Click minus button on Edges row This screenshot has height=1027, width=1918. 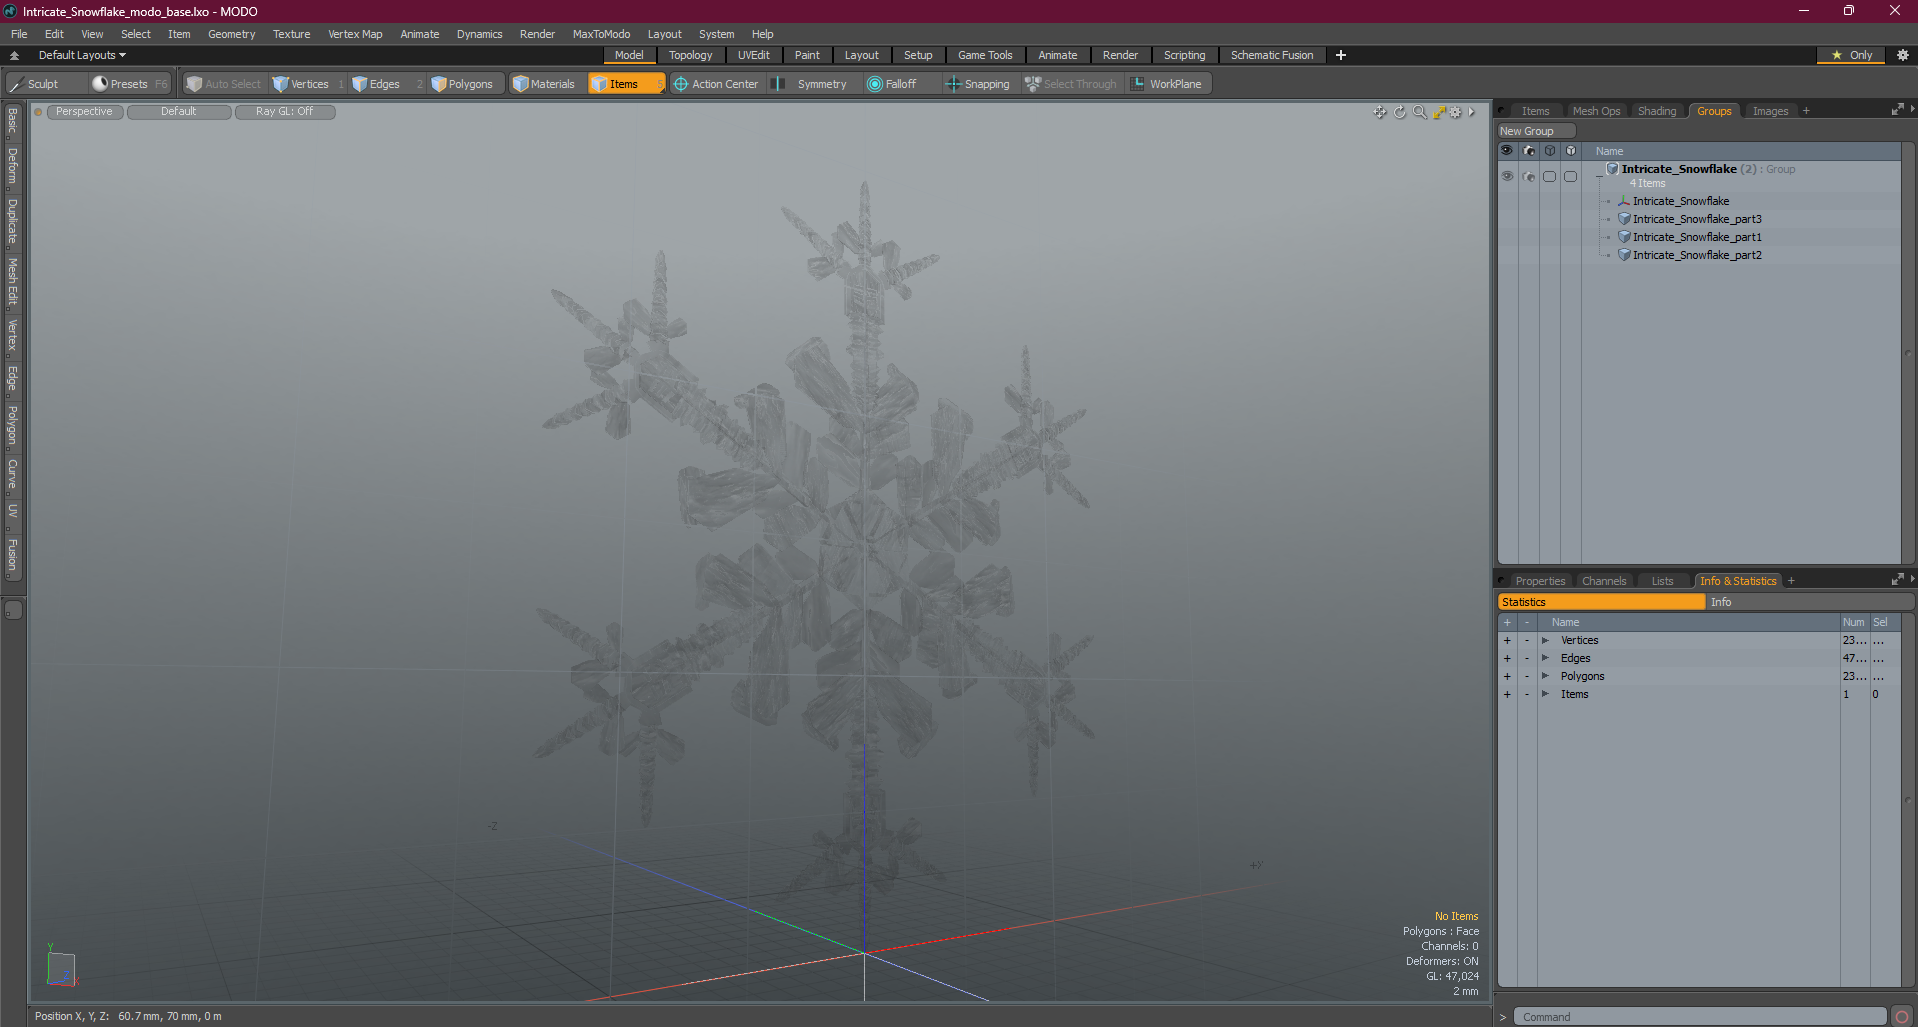coord(1527,658)
